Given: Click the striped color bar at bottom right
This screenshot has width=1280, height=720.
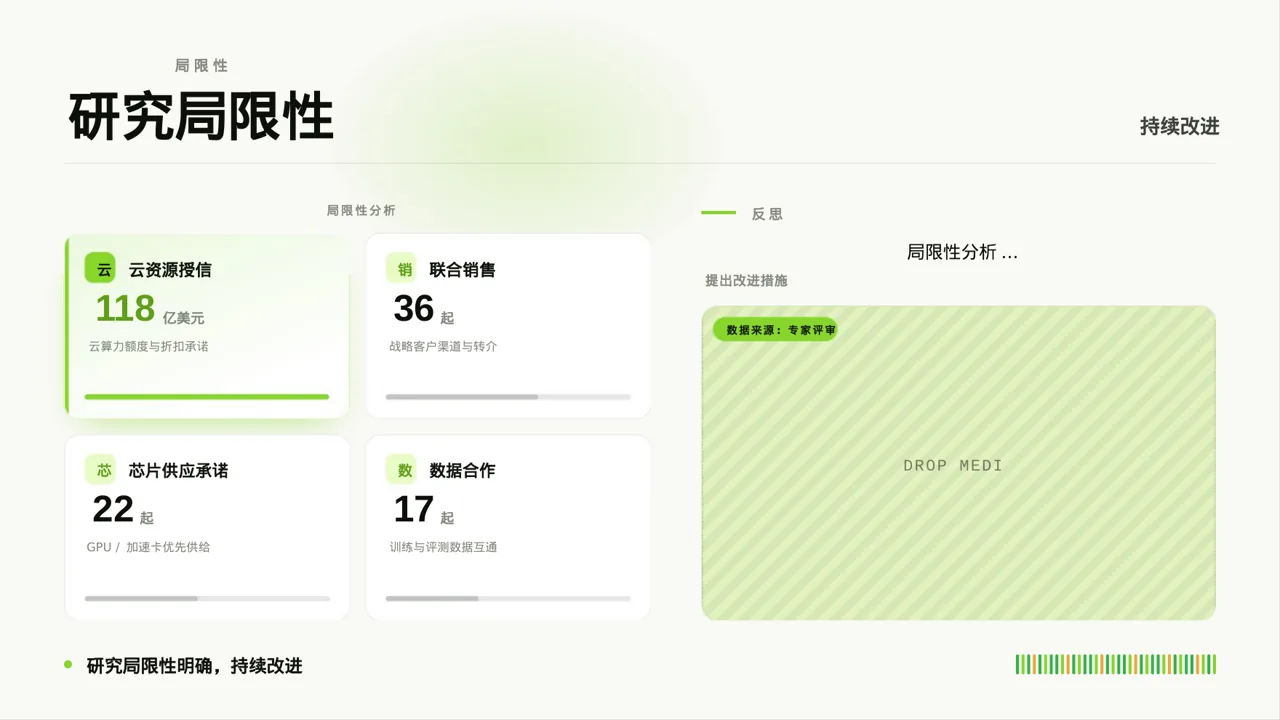Looking at the screenshot, I should click(x=1116, y=664).
